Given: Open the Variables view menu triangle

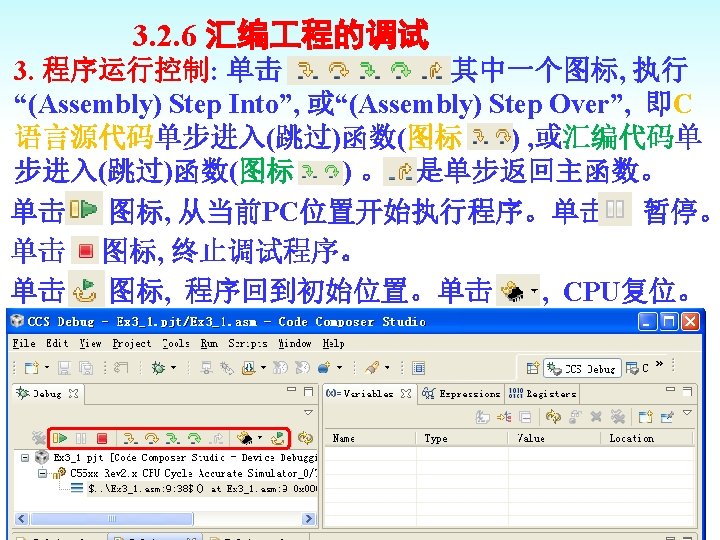Looking at the screenshot, I should tap(687, 413).
